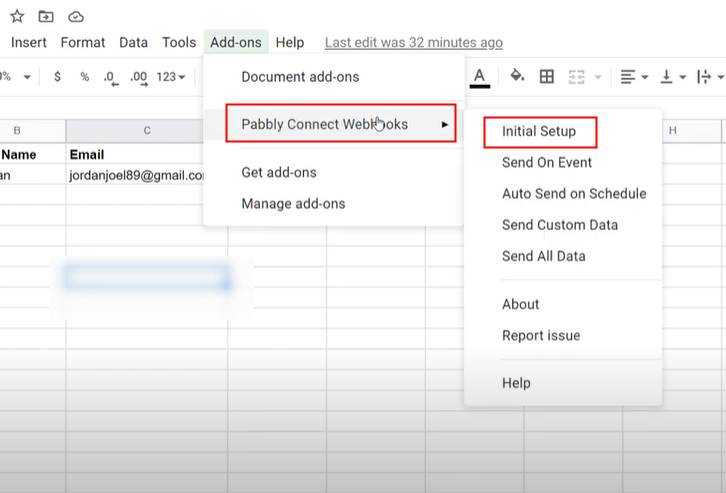Open the Insert menu
Image resolution: width=726 pixels, height=493 pixels.
(x=29, y=43)
